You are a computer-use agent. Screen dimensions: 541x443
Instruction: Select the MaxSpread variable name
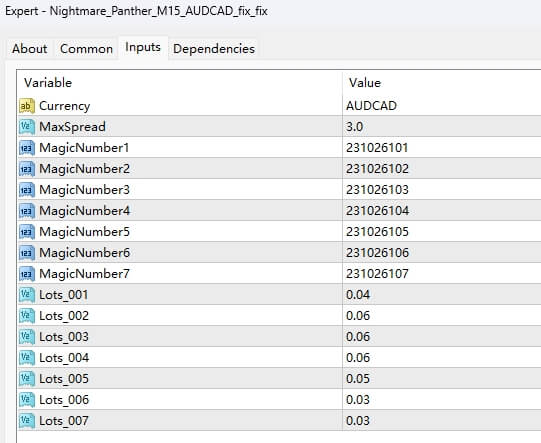[72, 127]
